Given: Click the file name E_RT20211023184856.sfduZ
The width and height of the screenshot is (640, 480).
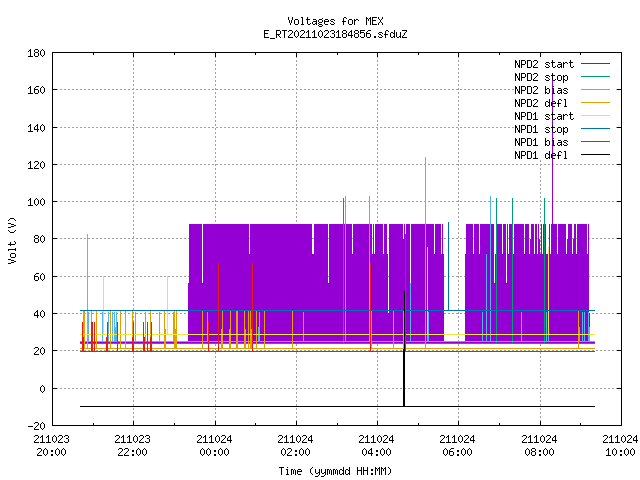Looking at the screenshot, I should [335, 34].
